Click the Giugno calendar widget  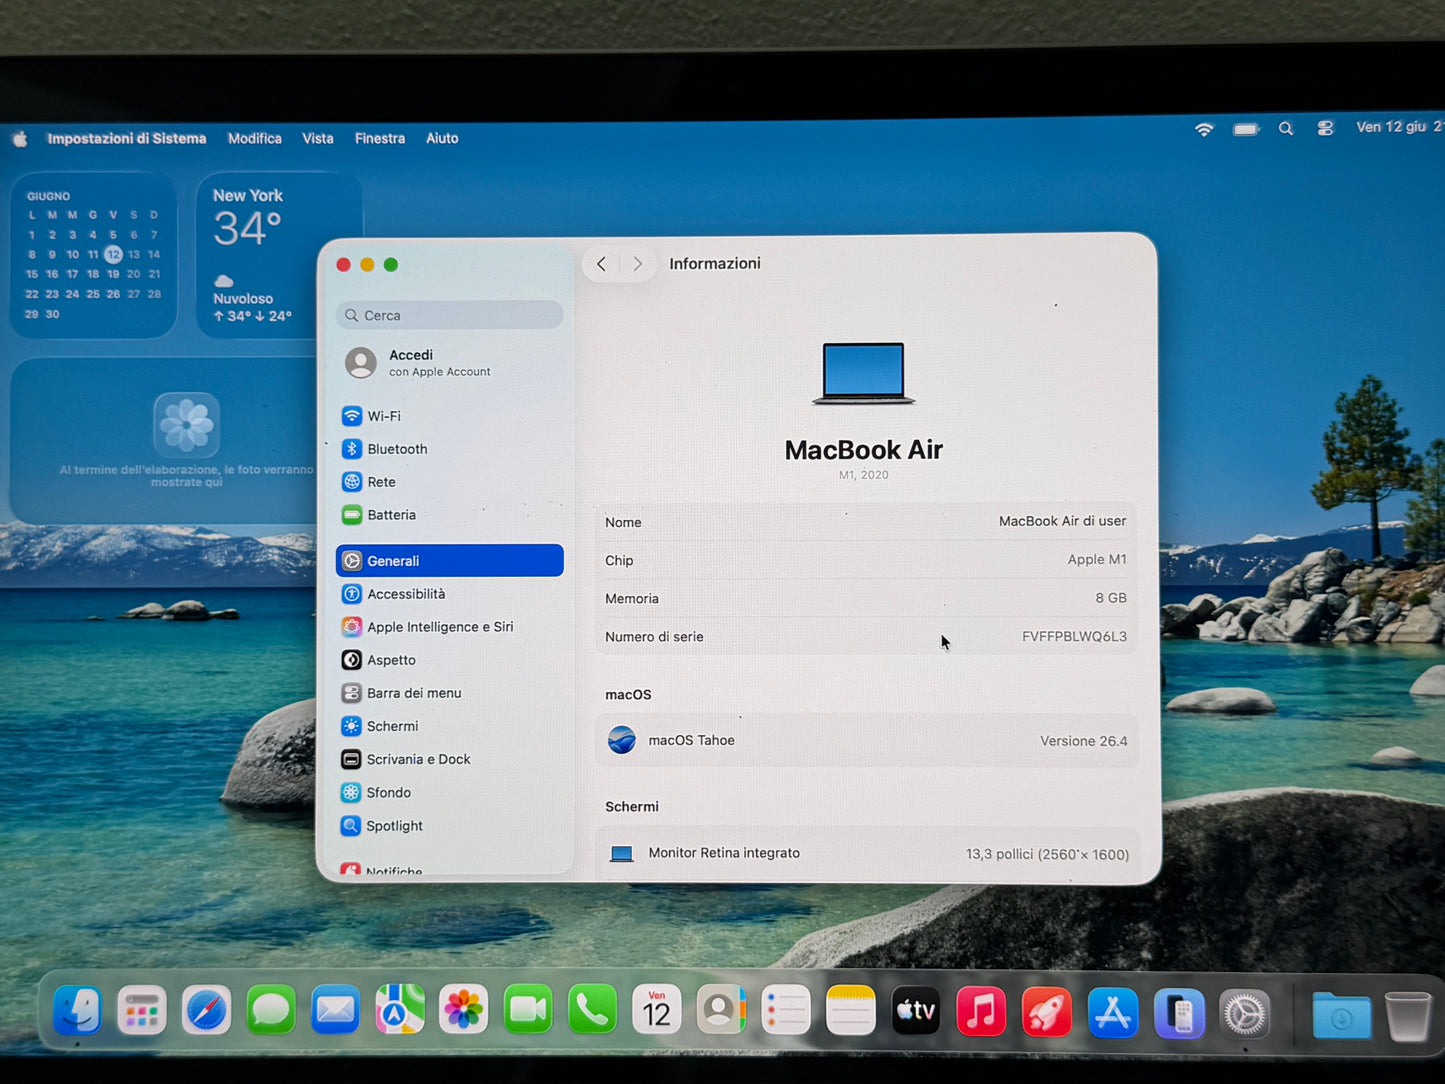93,255
